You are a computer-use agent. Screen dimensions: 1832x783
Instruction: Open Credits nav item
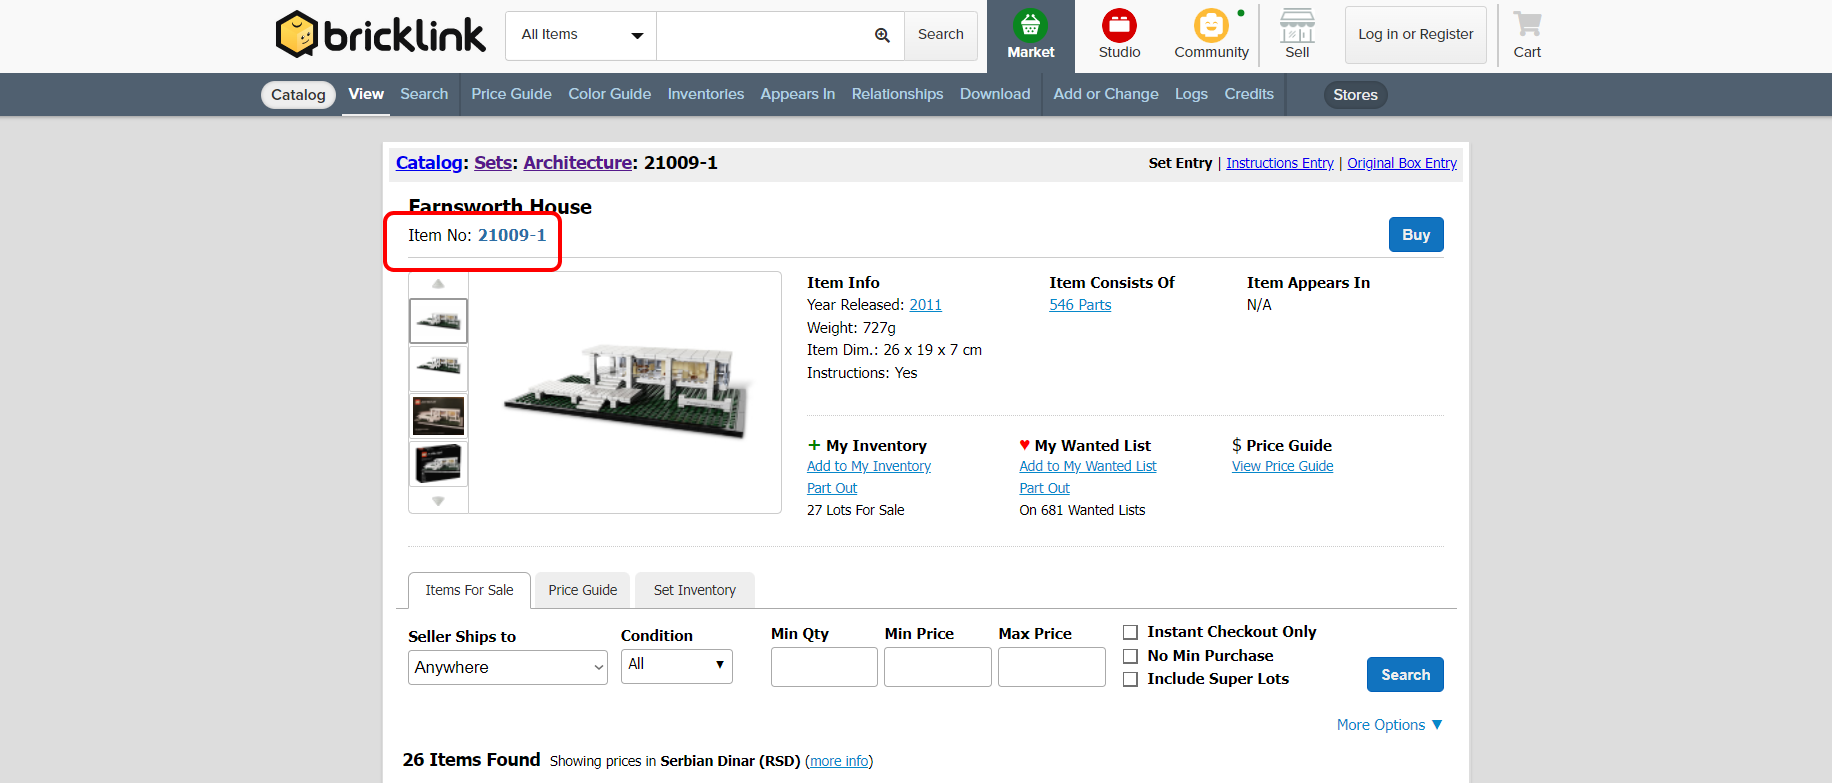pos(1249,94)
